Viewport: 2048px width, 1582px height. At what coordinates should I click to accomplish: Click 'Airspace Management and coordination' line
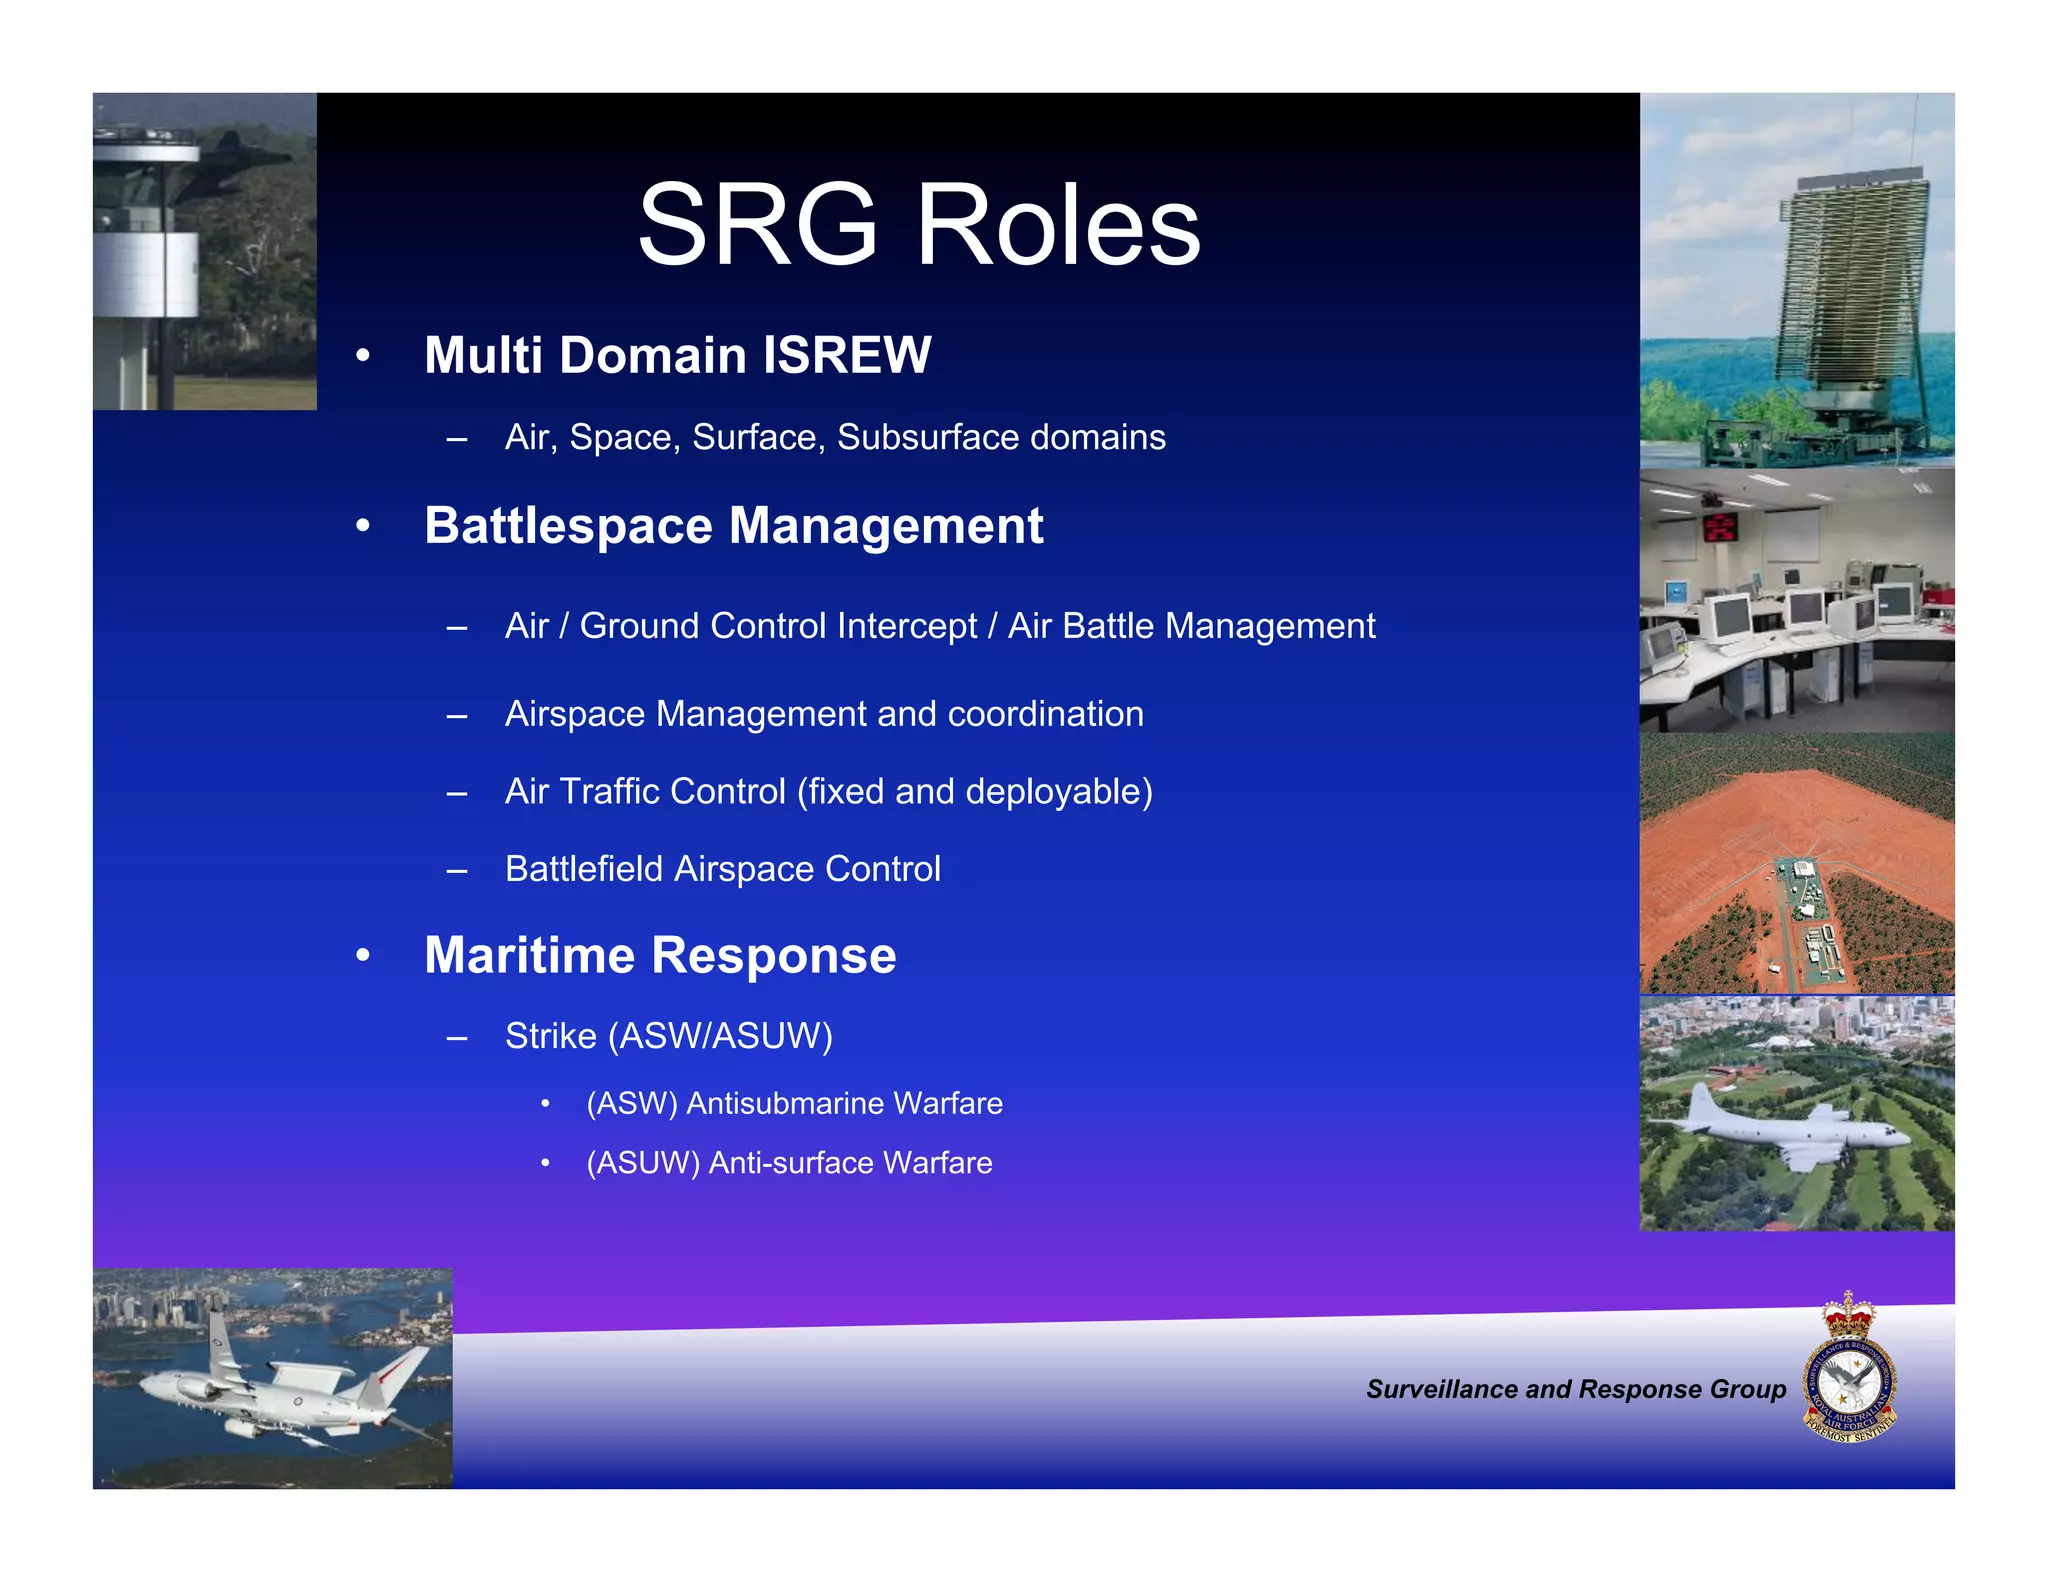[824, 714]
